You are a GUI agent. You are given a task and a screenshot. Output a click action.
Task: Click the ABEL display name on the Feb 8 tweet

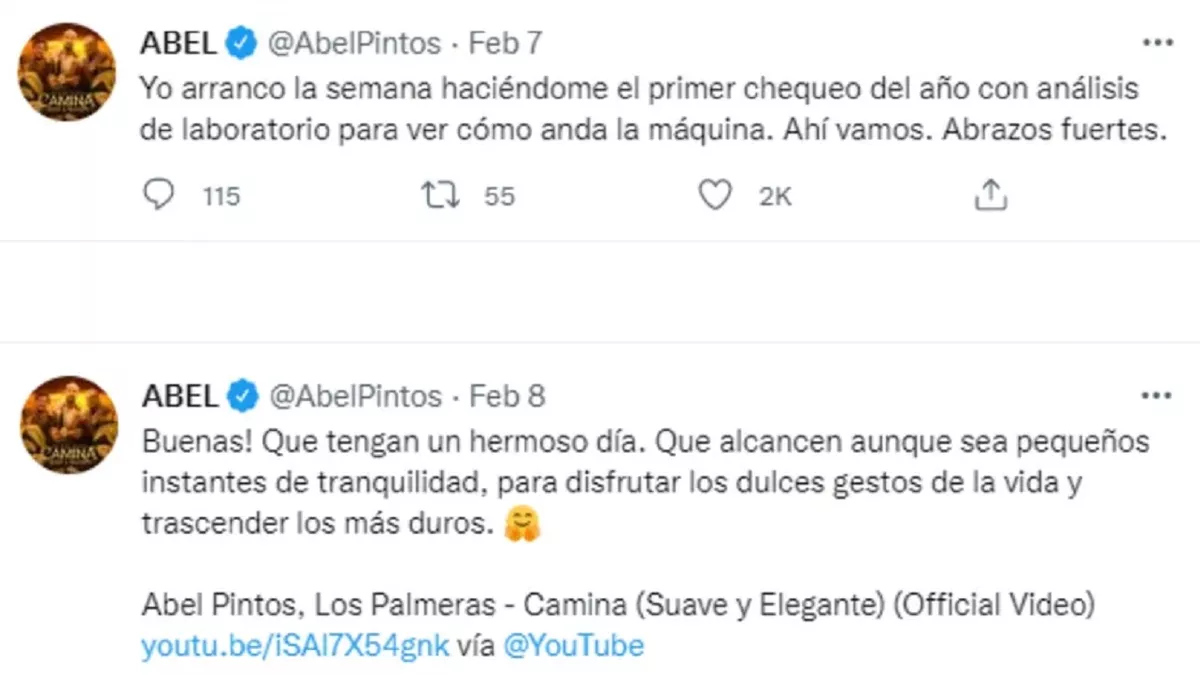click(x=180, y=397)
